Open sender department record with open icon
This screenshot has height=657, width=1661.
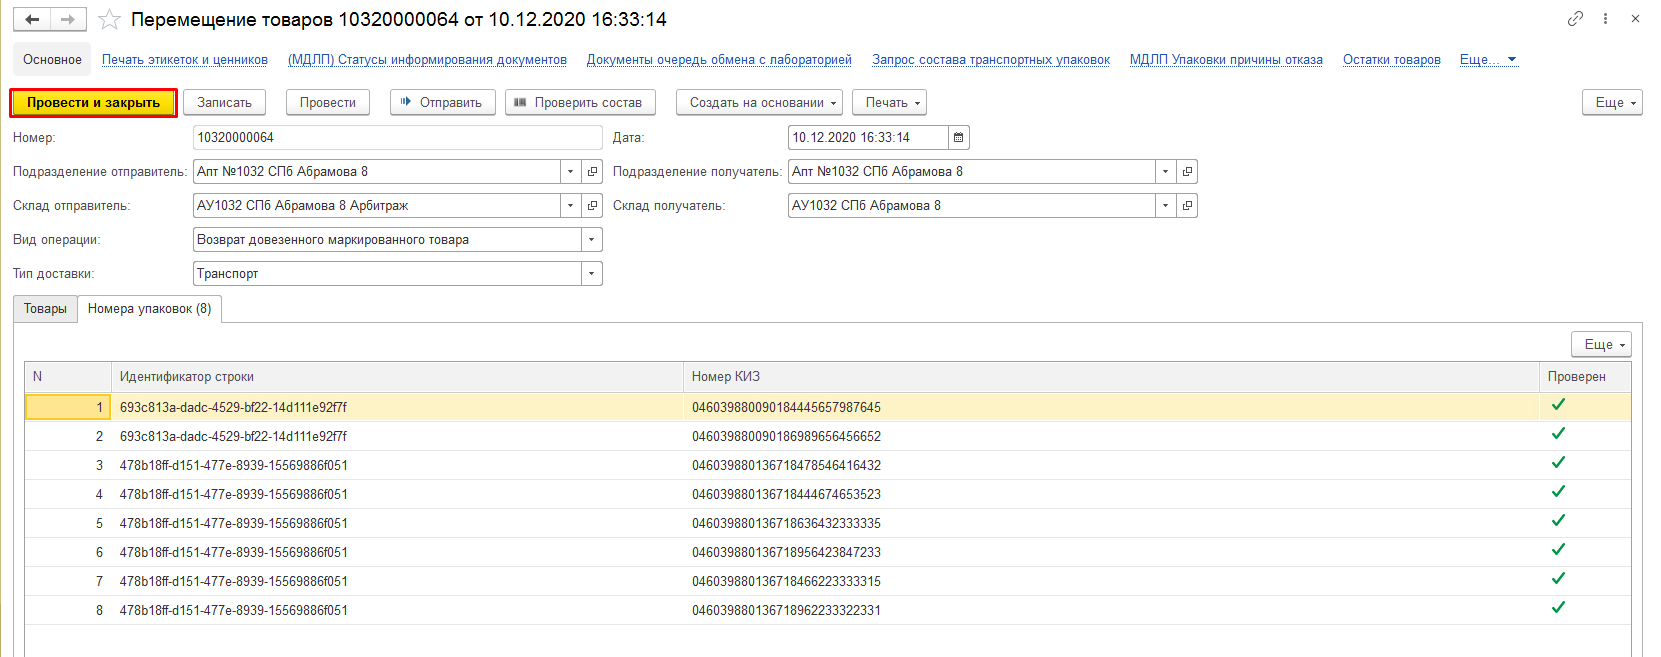(592, 172)
